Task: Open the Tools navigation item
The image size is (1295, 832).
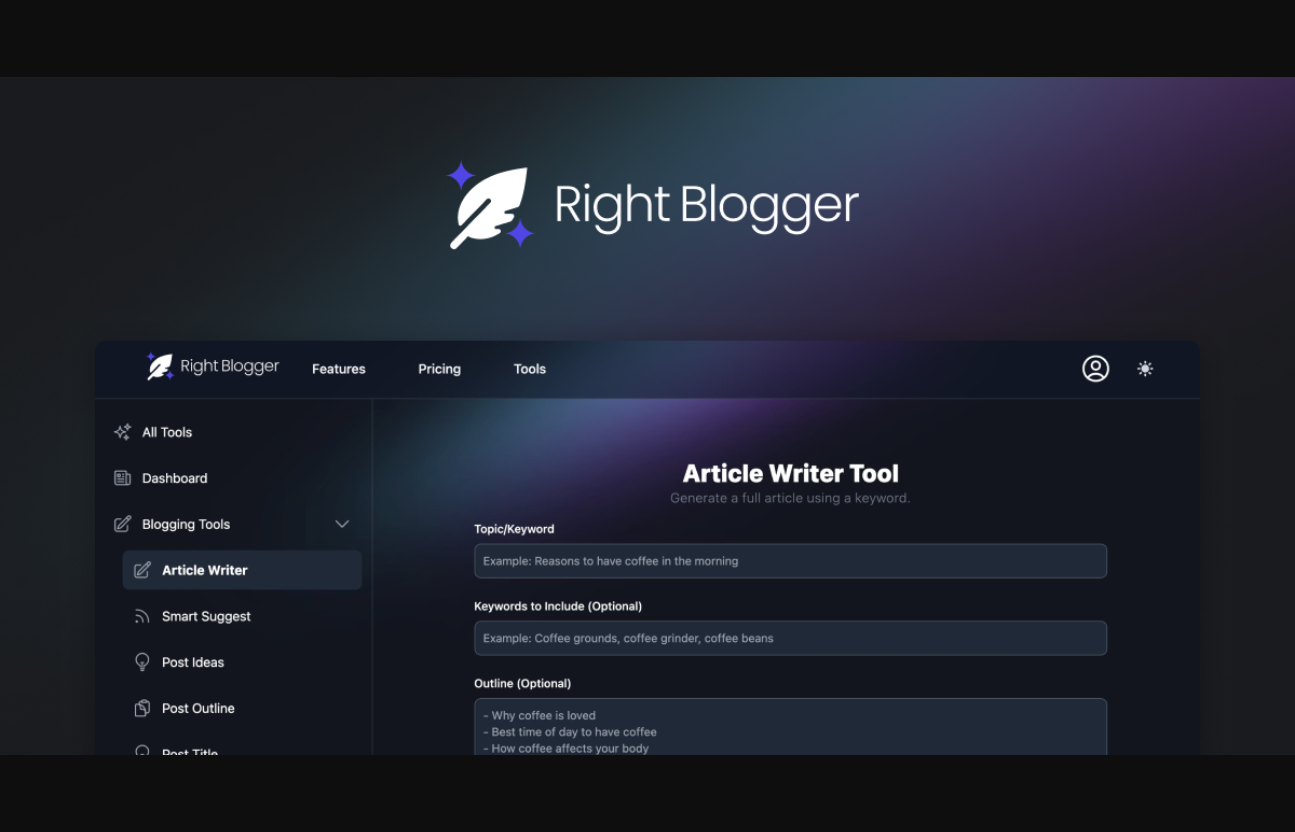Action: [x=529, y=369]
